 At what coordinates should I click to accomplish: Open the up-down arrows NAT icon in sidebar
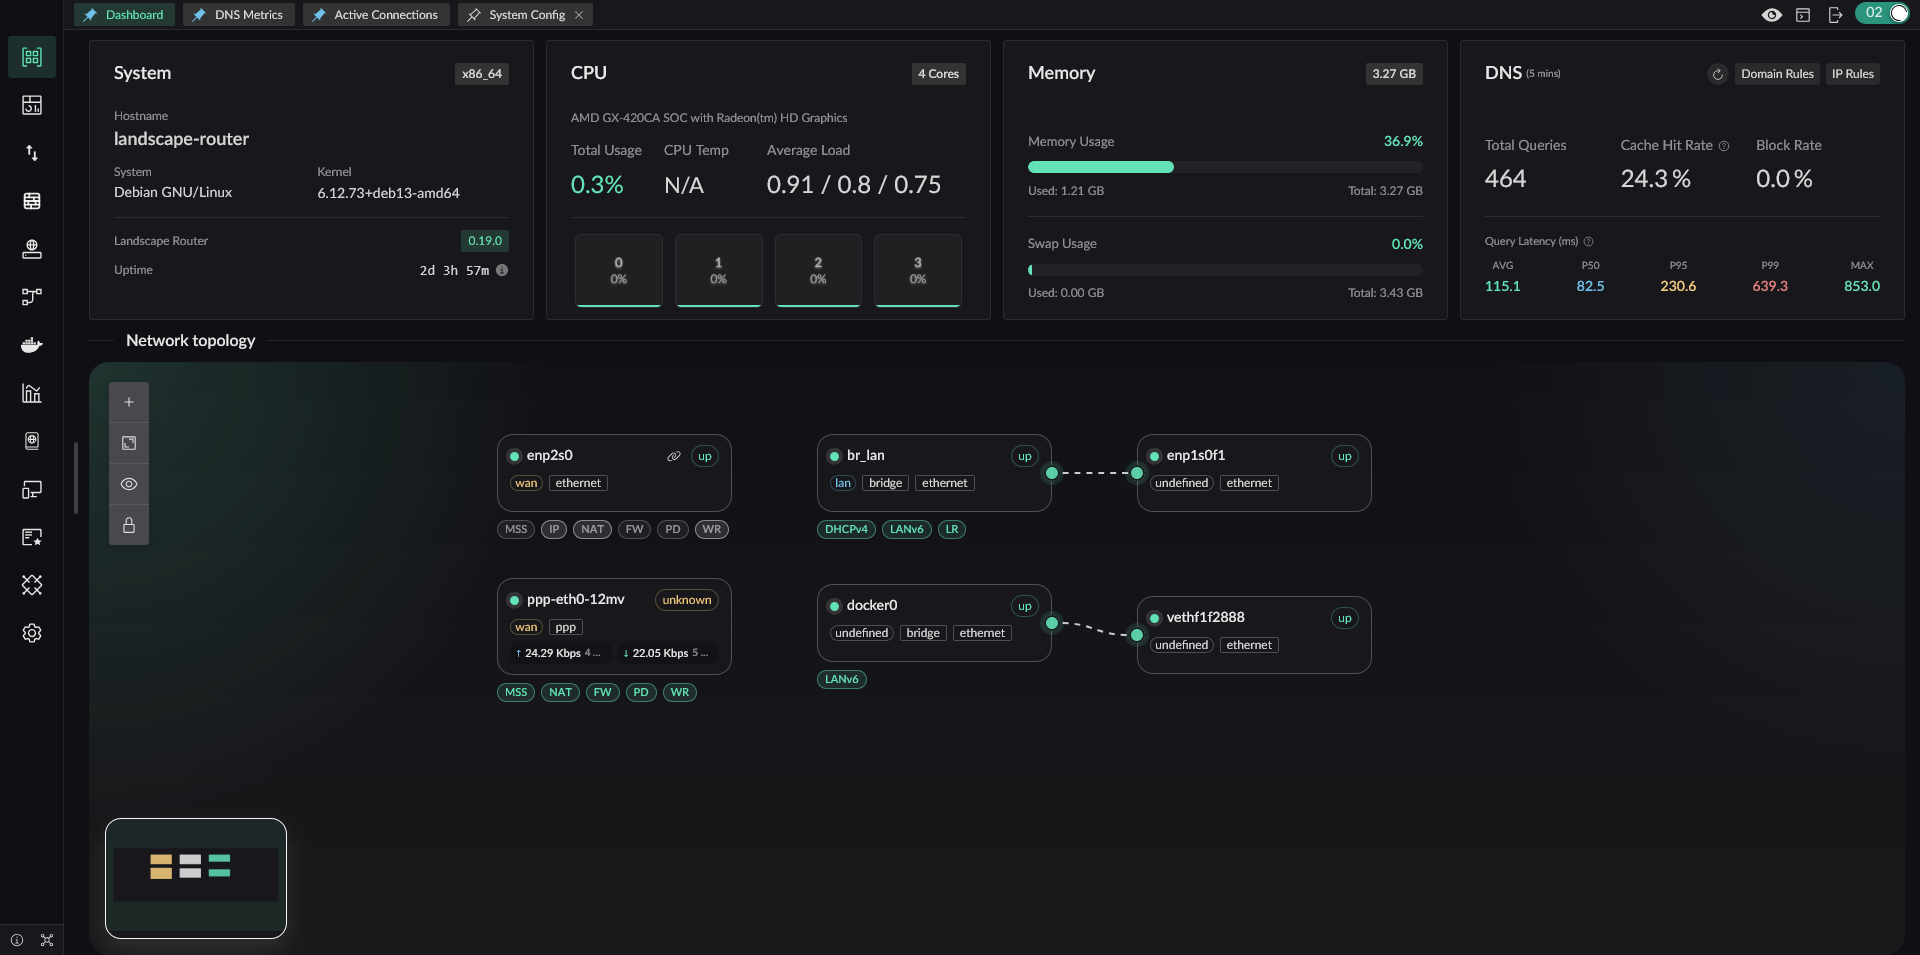pos(32,153)
